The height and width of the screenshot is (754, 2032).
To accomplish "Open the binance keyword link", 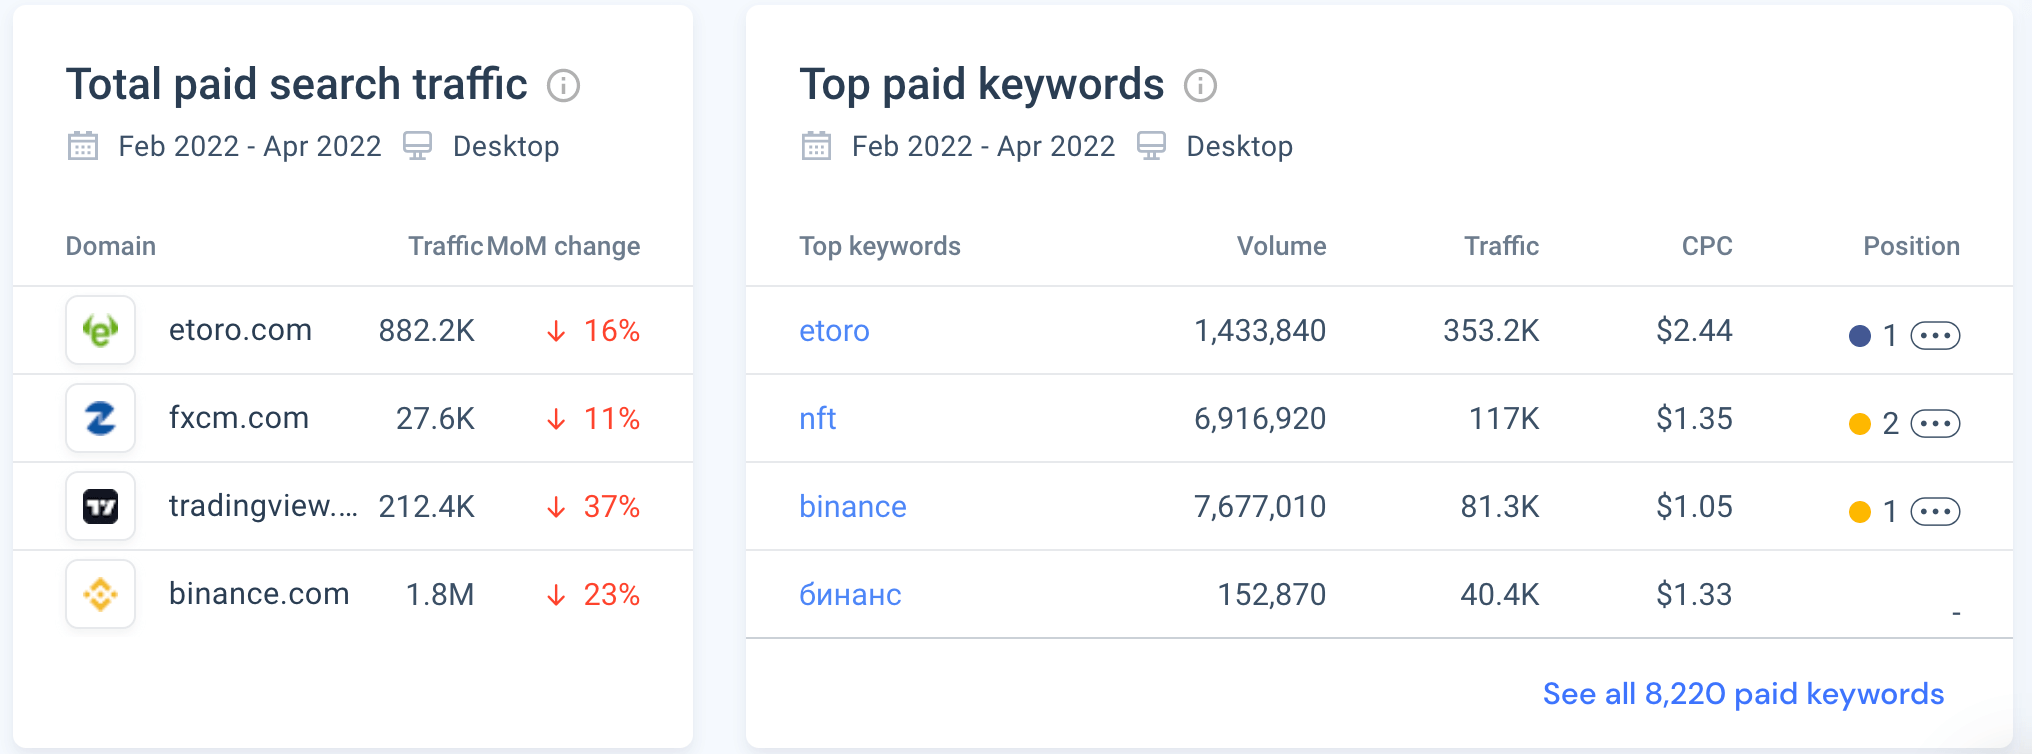I will [853, 506].
